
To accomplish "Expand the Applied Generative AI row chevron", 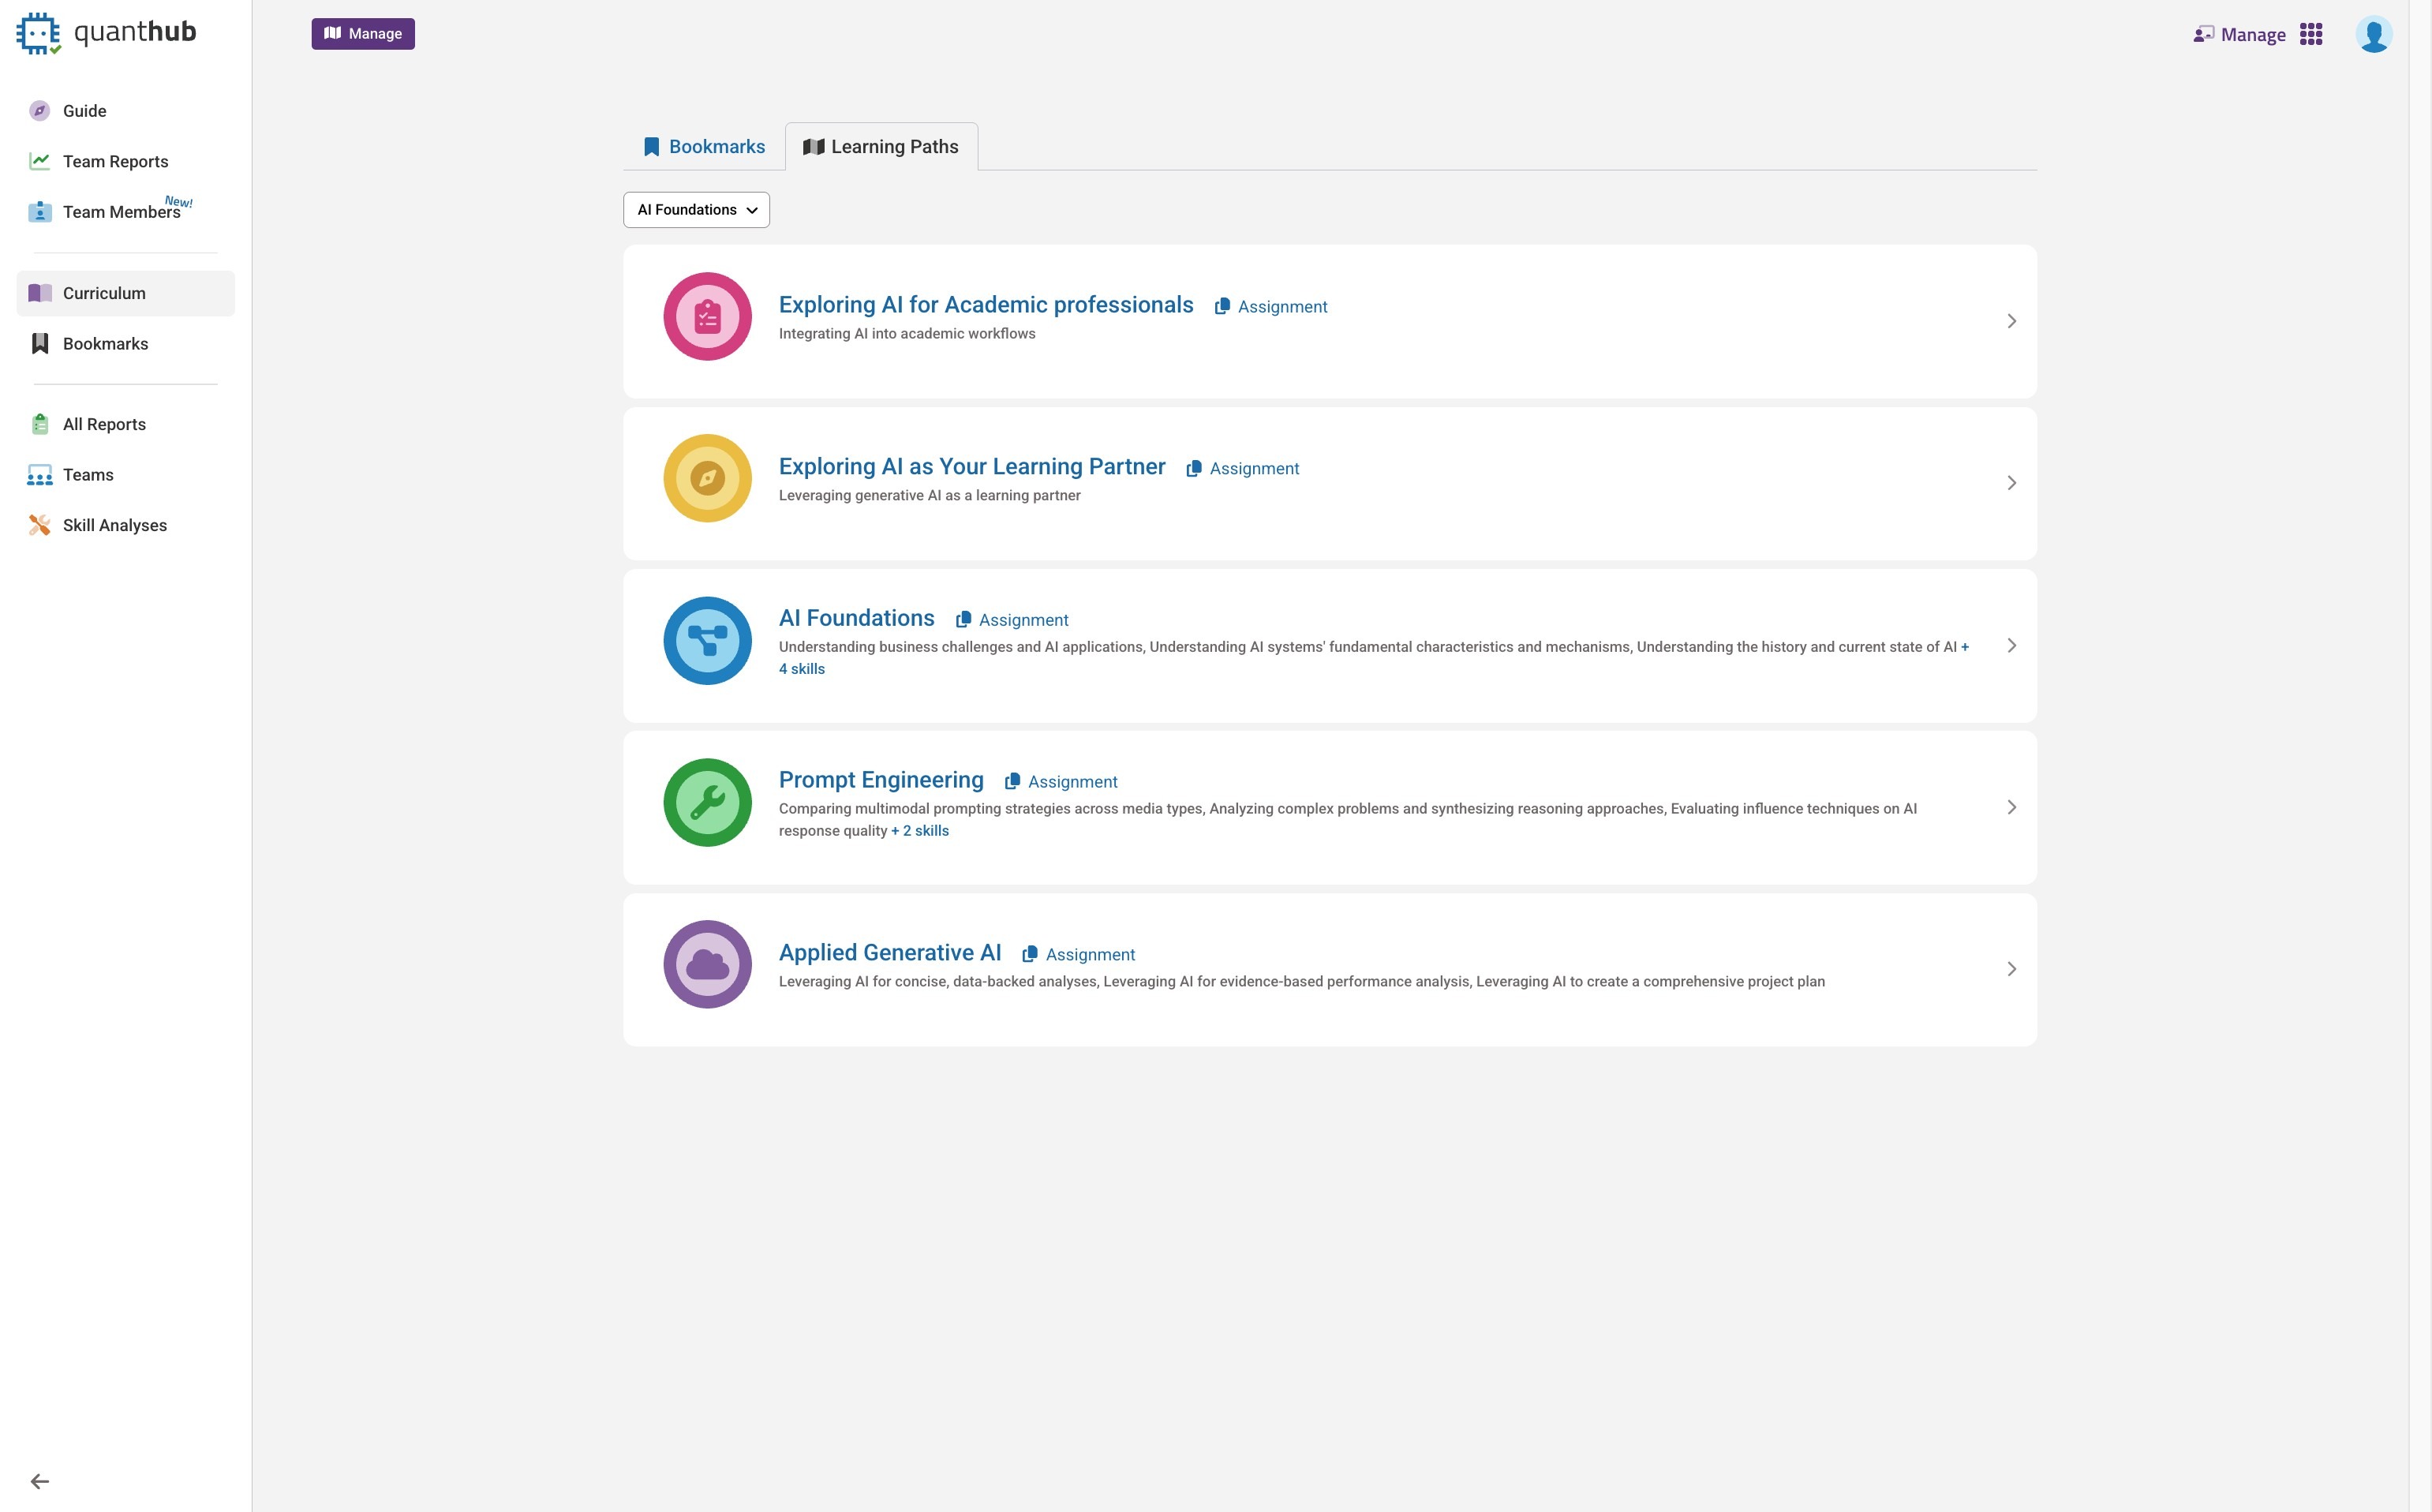I will click(2011, 969).
